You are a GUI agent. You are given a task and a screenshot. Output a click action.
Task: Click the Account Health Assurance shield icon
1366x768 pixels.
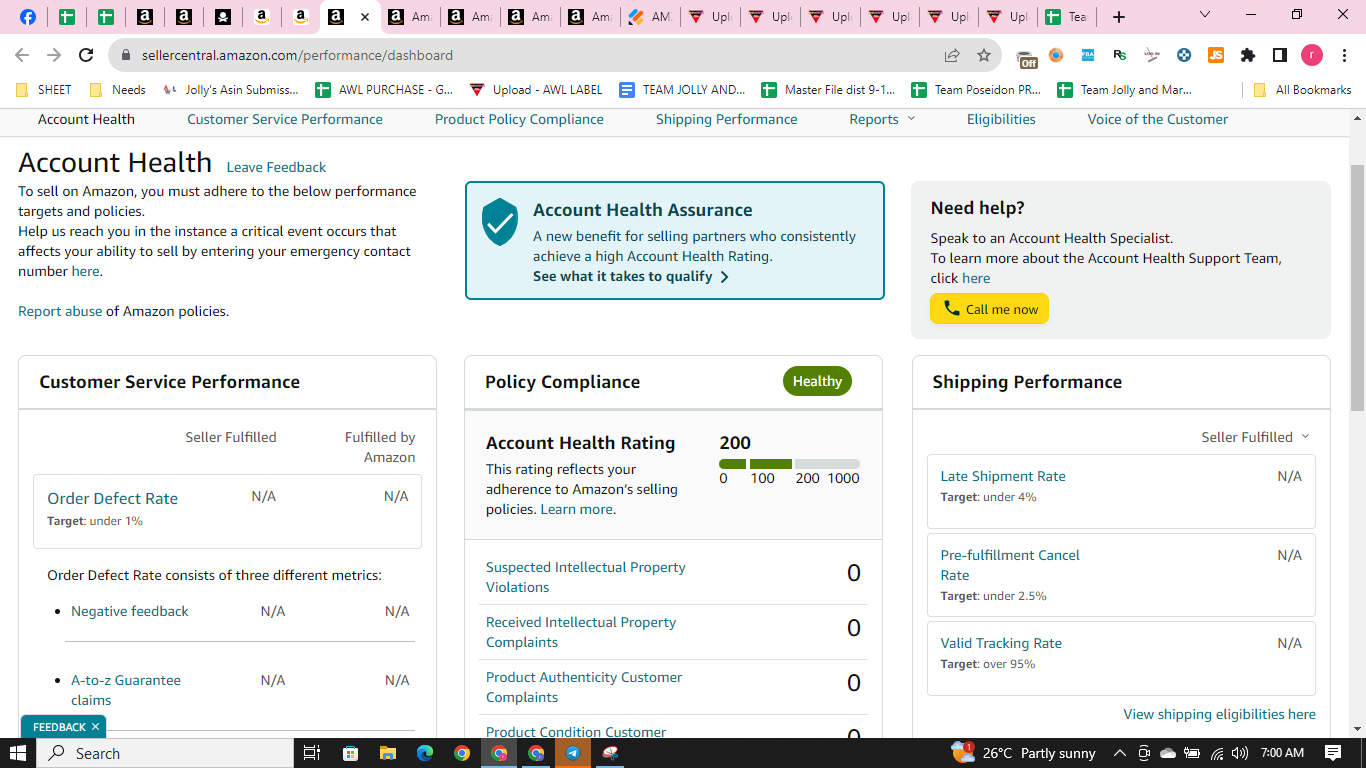[x=500, y=222]
